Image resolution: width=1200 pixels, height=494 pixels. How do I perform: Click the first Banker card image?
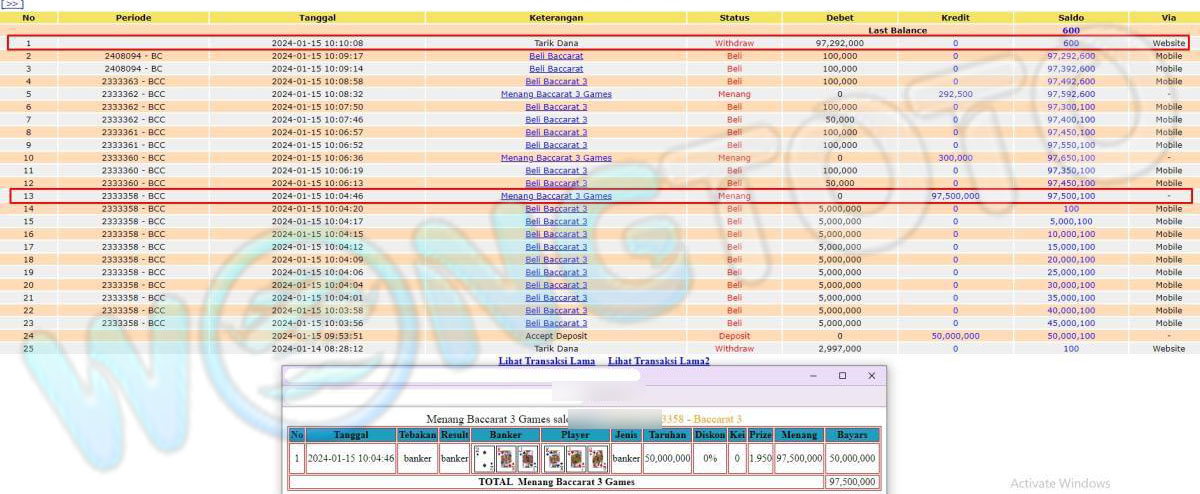(x=483, y=459)
